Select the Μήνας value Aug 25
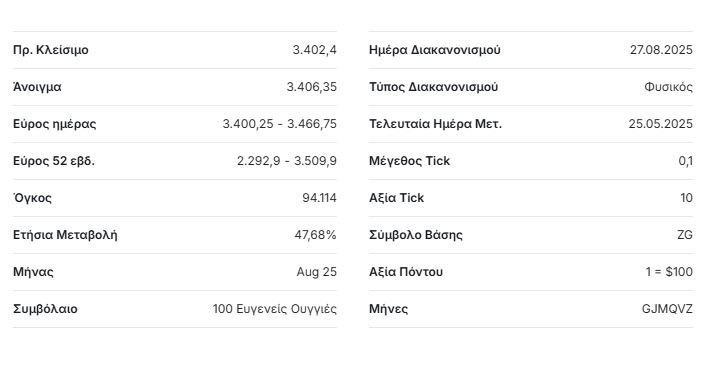The image size is (718, 386). (316, 272)
